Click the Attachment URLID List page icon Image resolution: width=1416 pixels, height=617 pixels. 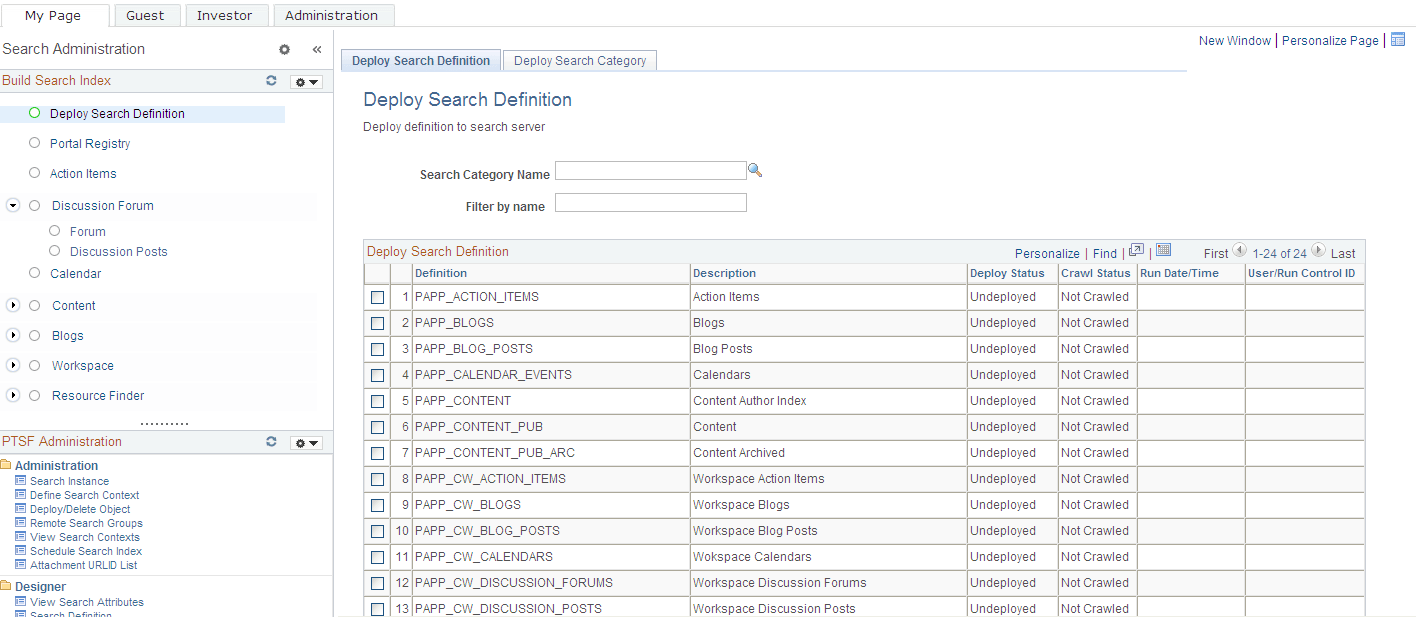21,565
